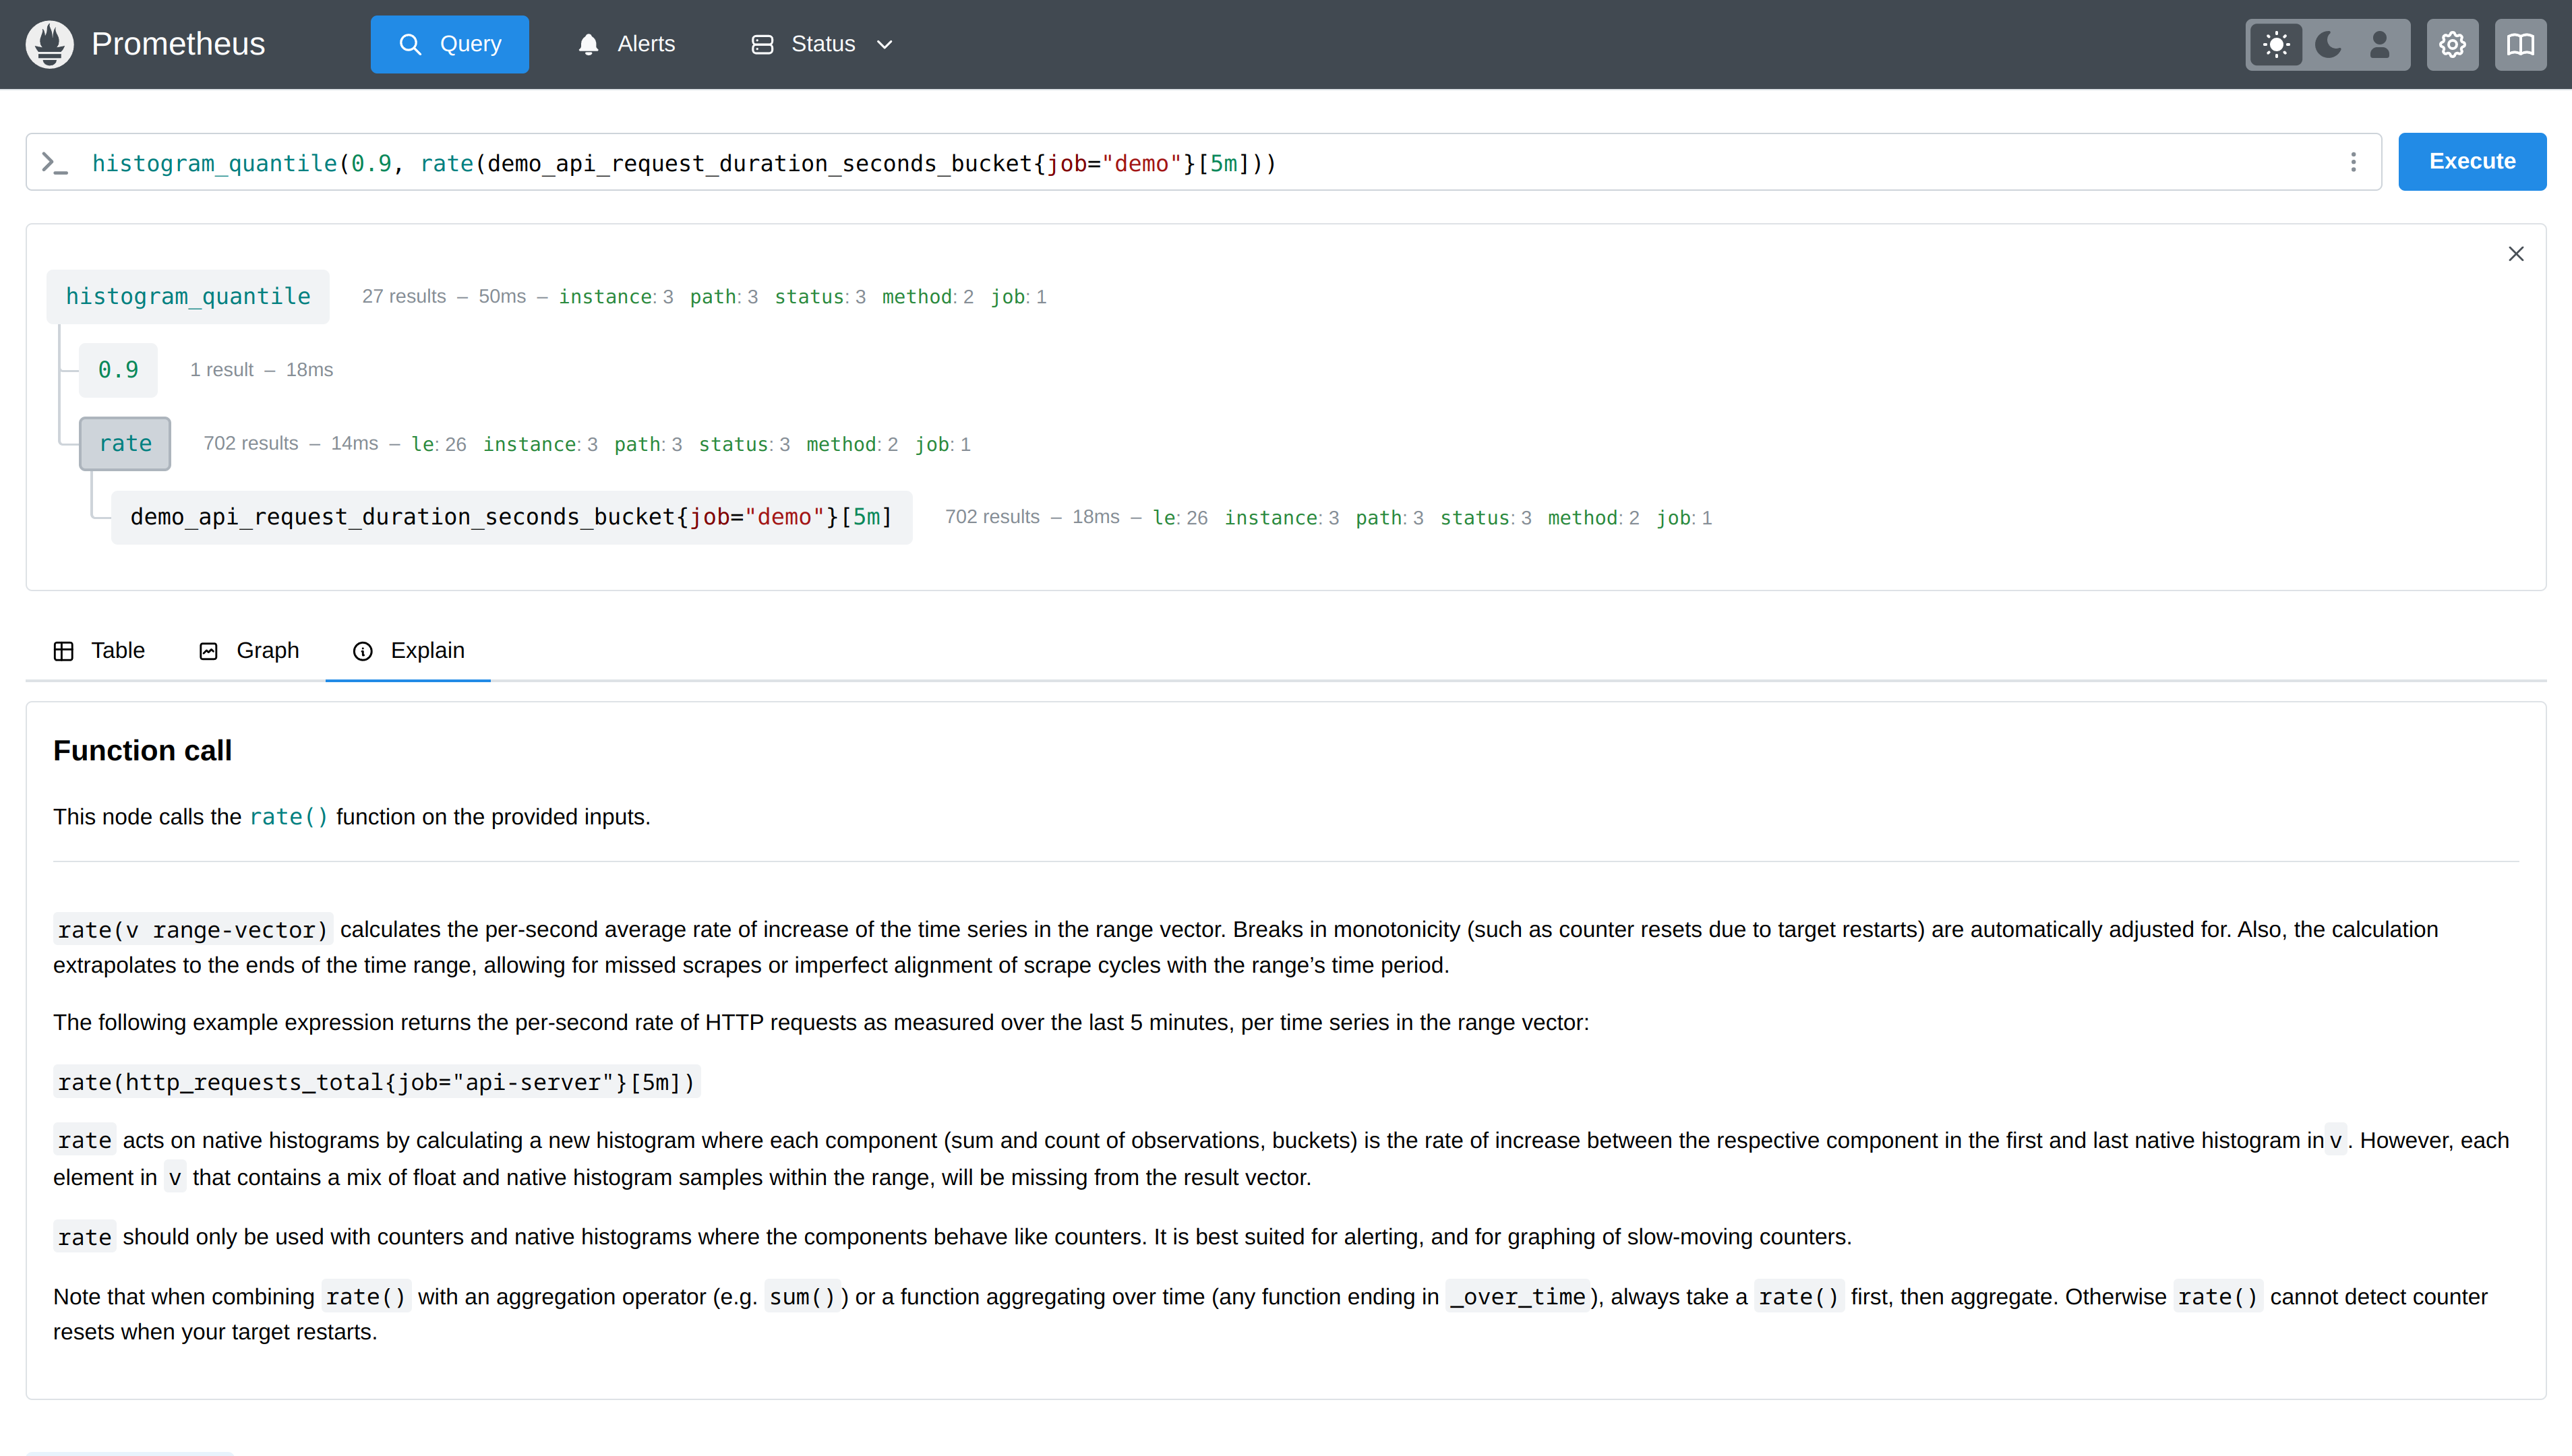Open Prometheus settings via gear icon
The height and width of the screenshot is (1456, 2572).
2451,44
